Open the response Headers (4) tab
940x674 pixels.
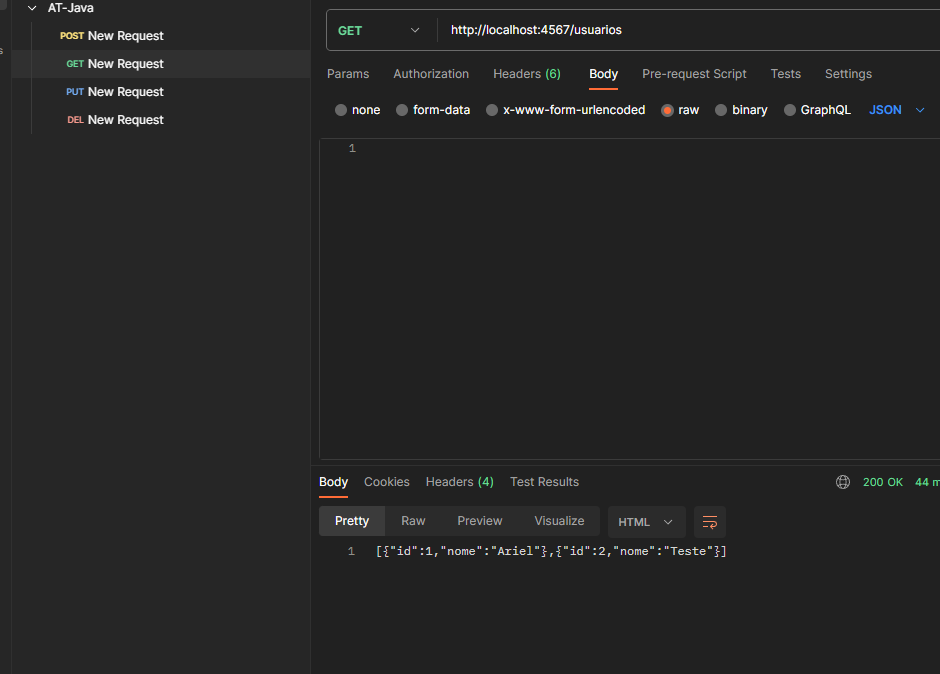point(460,482)
